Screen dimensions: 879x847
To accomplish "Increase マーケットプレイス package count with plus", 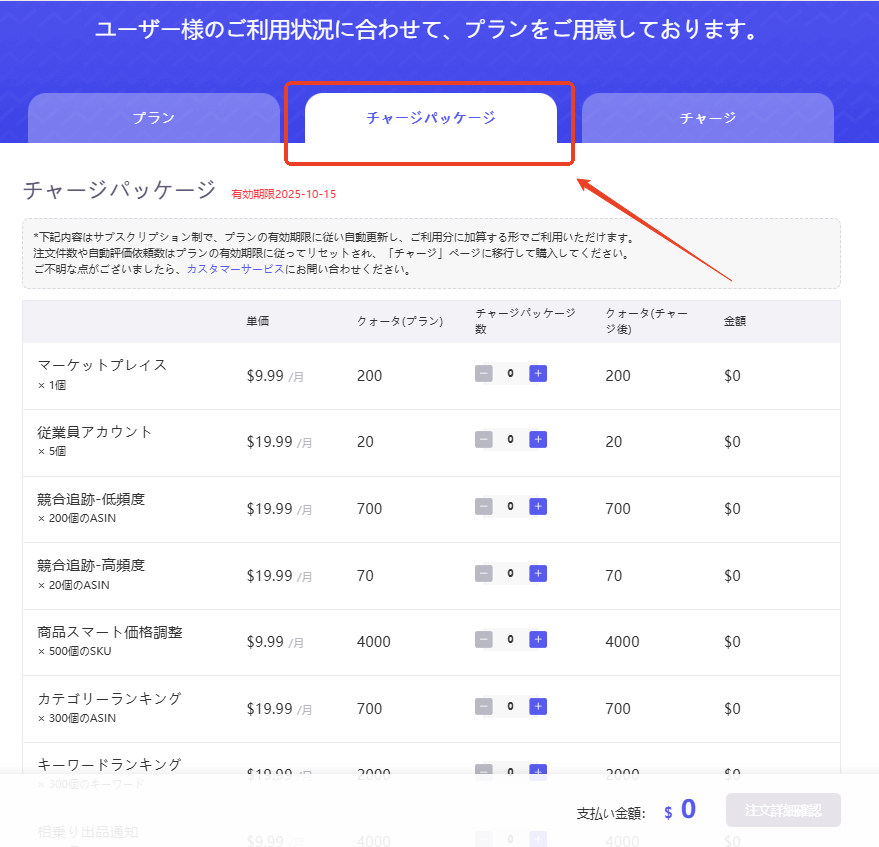I will [538, 373].
